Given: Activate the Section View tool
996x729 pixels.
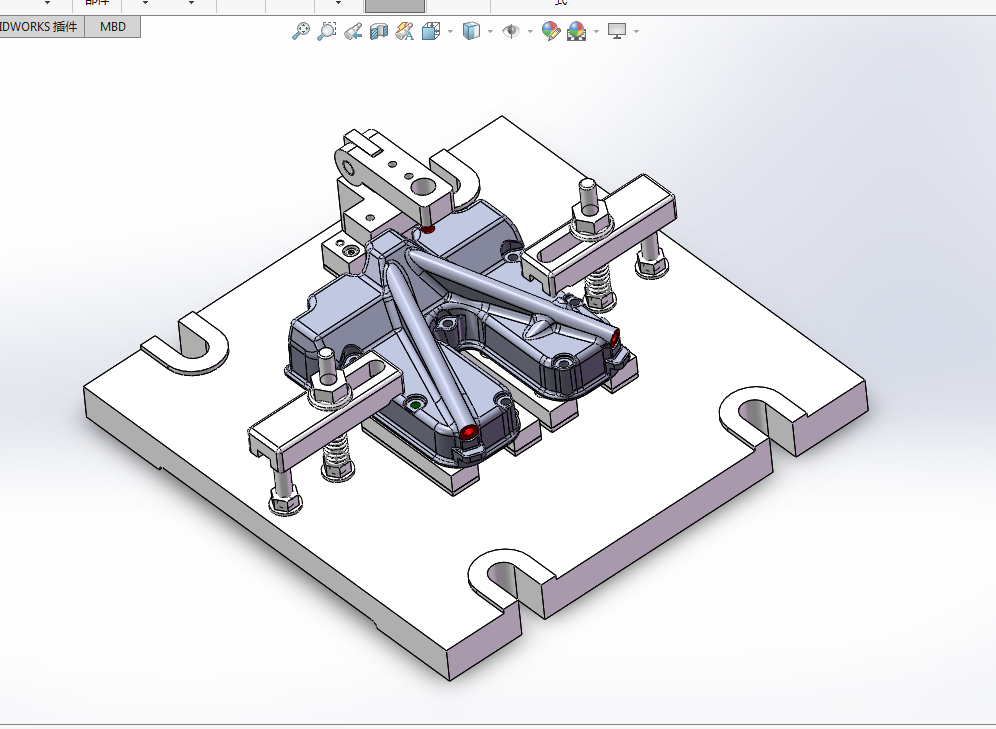Looking at the screenshot, I should [379, 30].
